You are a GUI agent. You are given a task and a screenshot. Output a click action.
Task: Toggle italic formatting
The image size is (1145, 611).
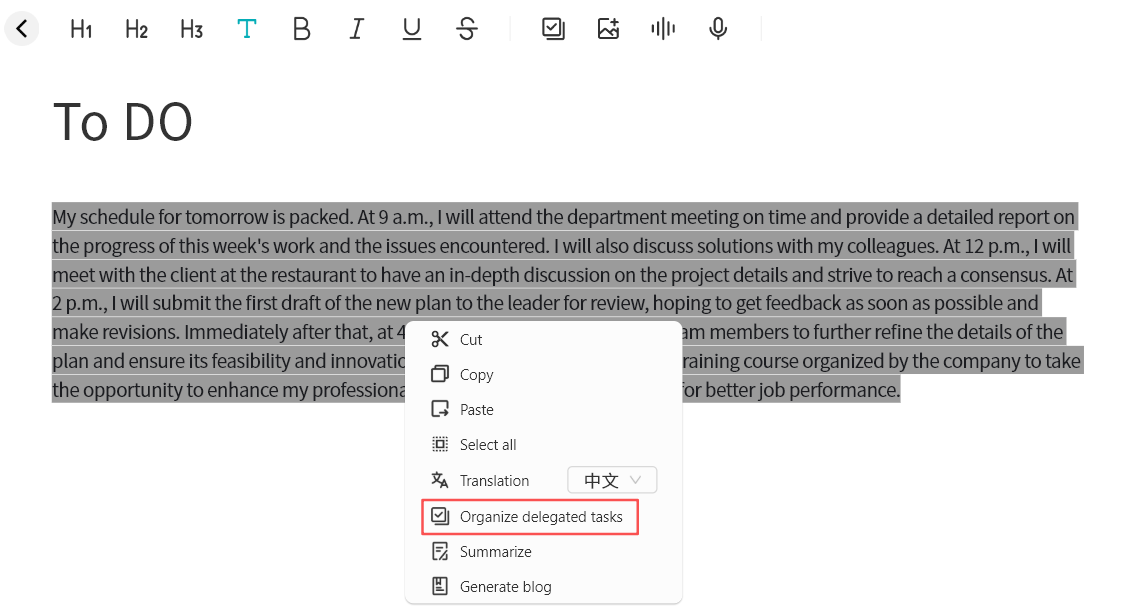pyautogui.click(x=356, y=29)
